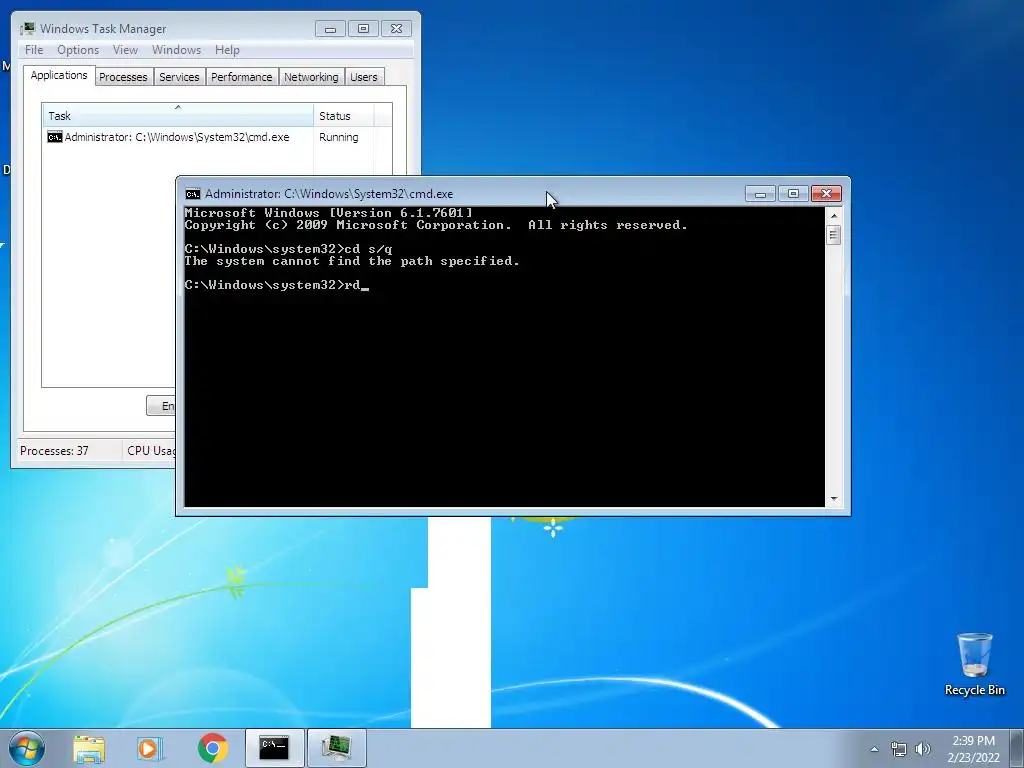Select the Running status cell

(x=338, y=137)
